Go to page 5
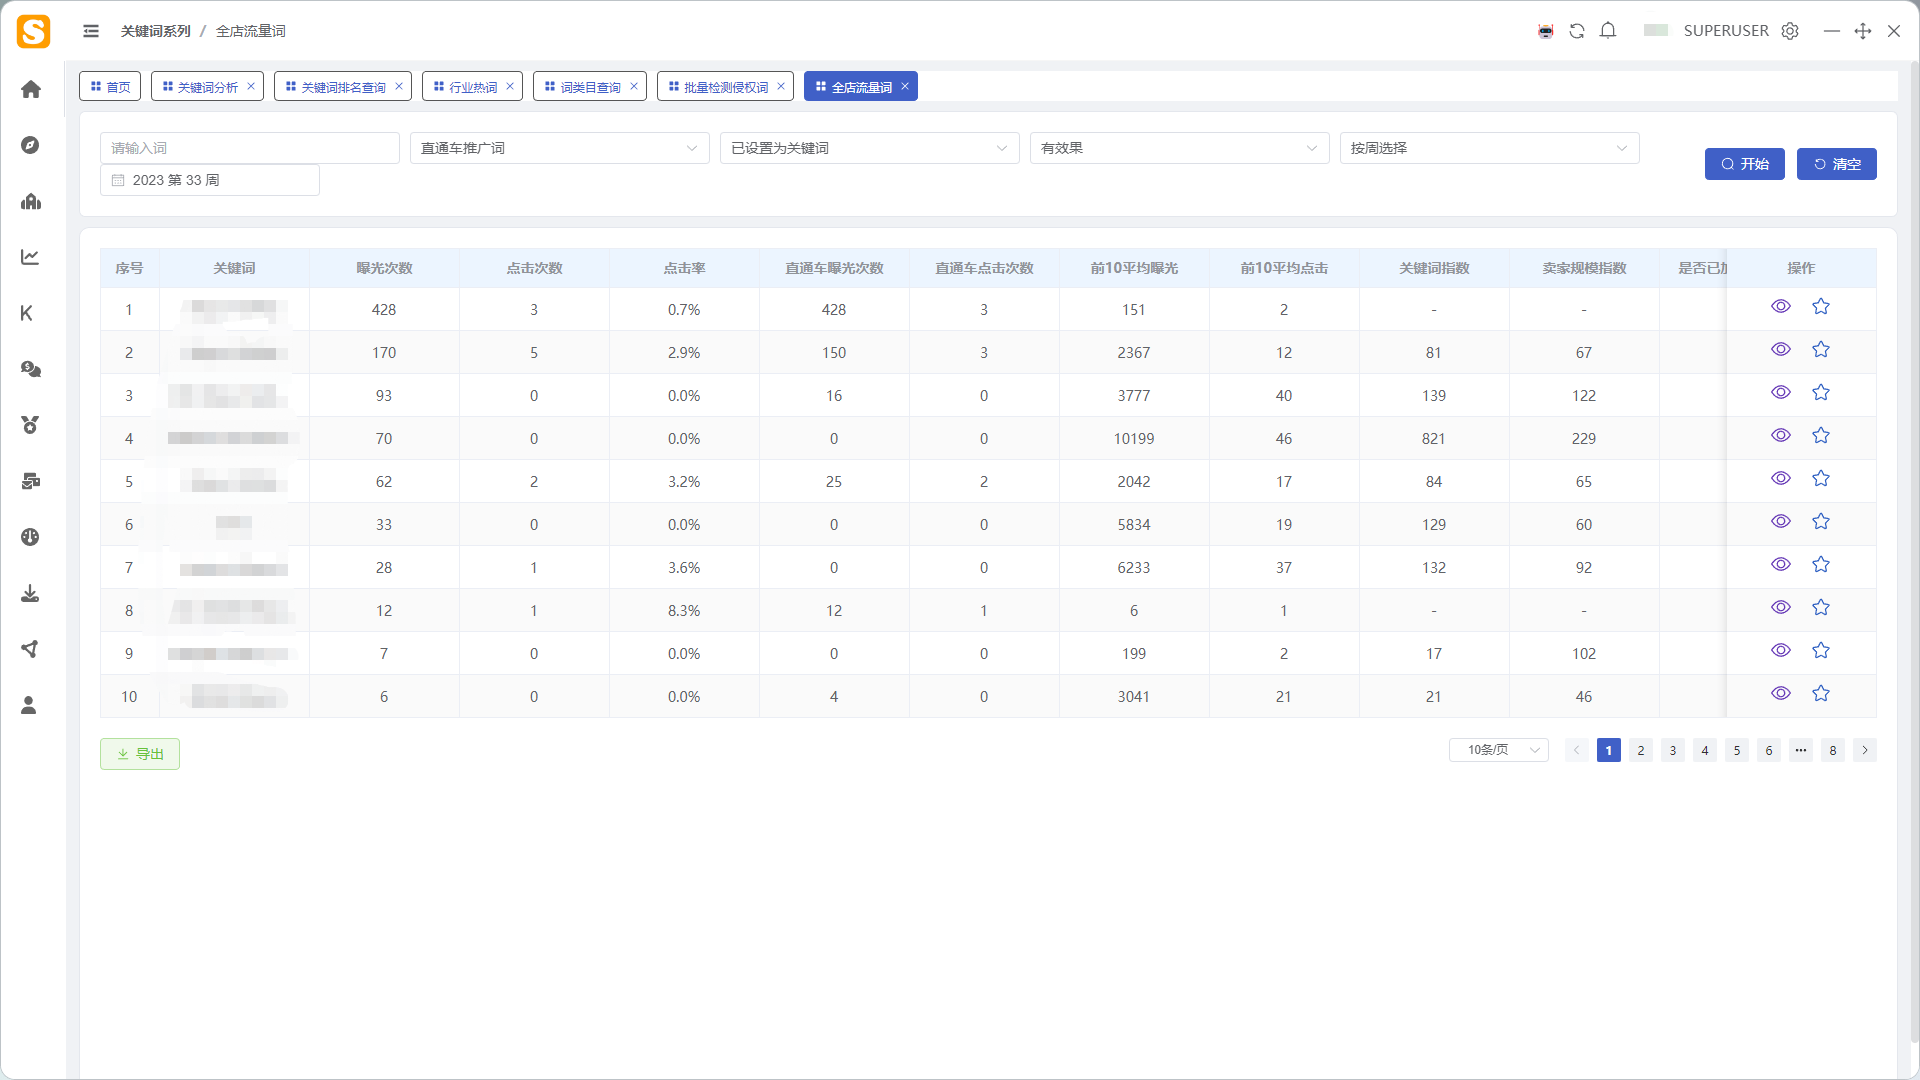 (1736, 750)
